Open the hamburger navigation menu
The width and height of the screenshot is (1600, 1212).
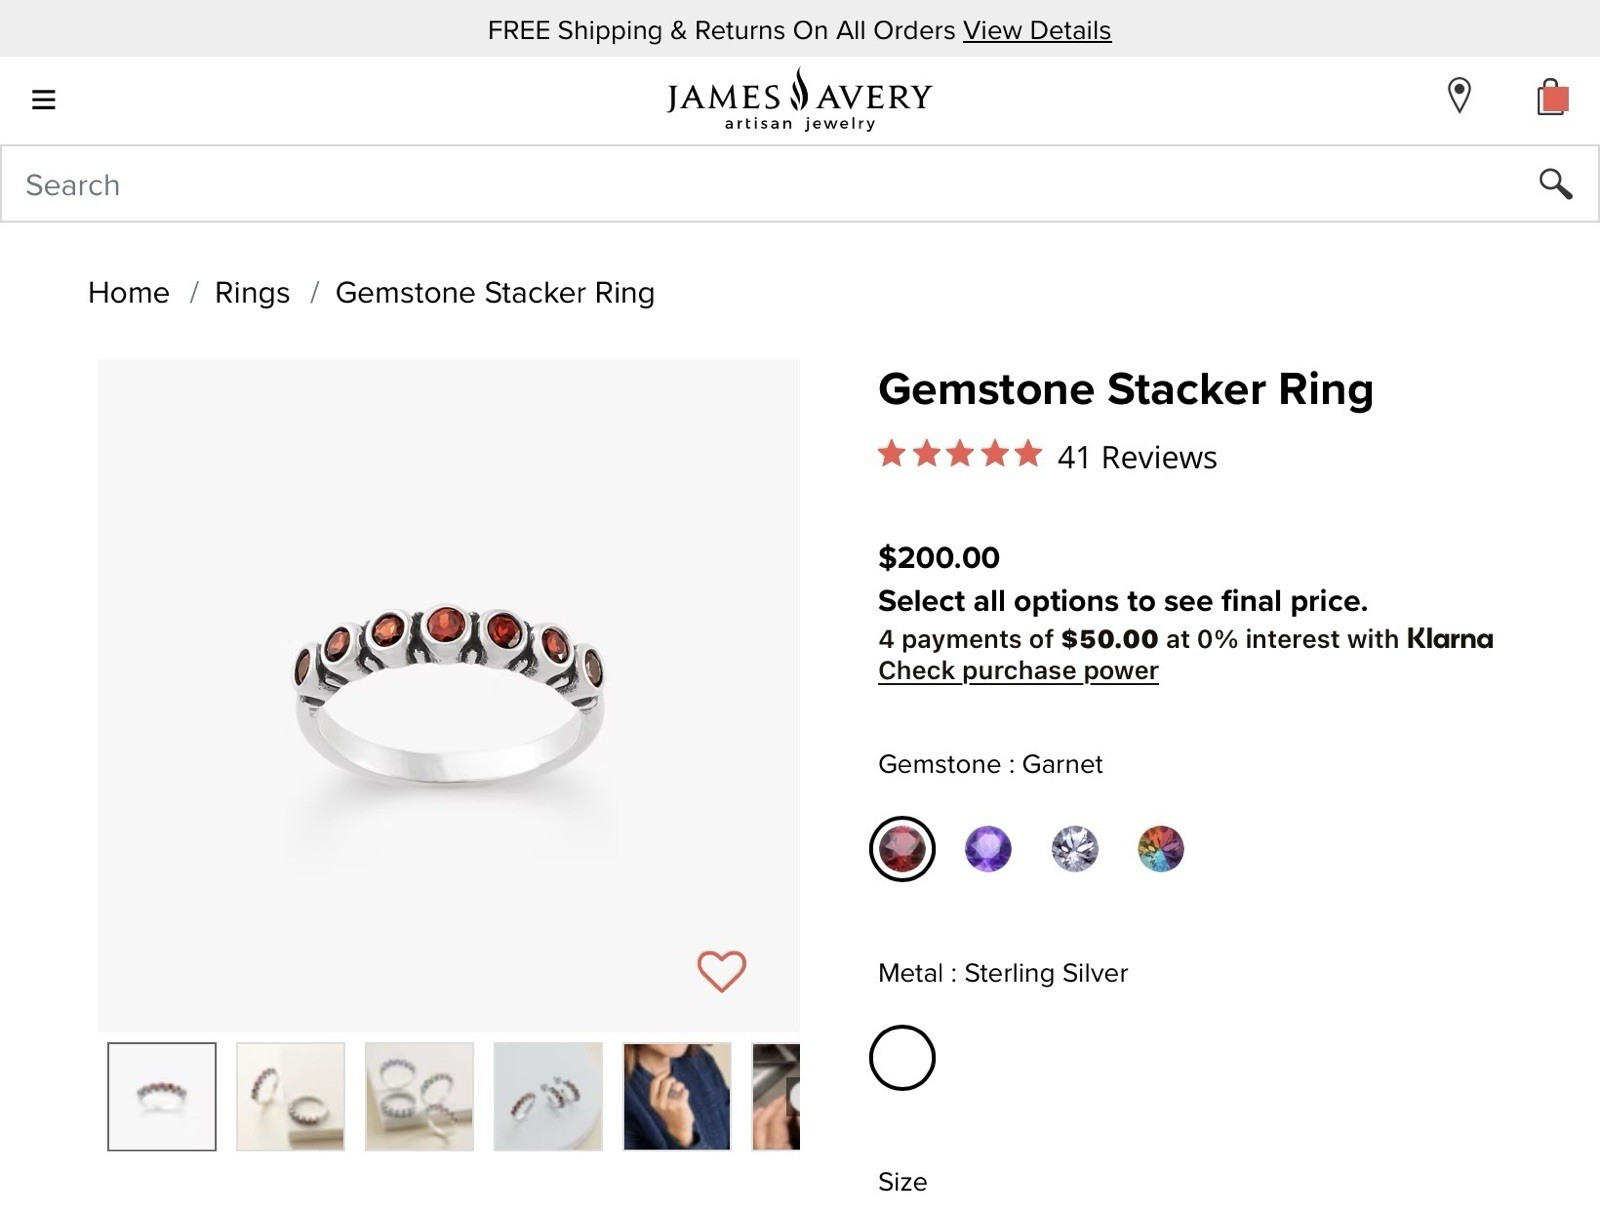[44, 100]
